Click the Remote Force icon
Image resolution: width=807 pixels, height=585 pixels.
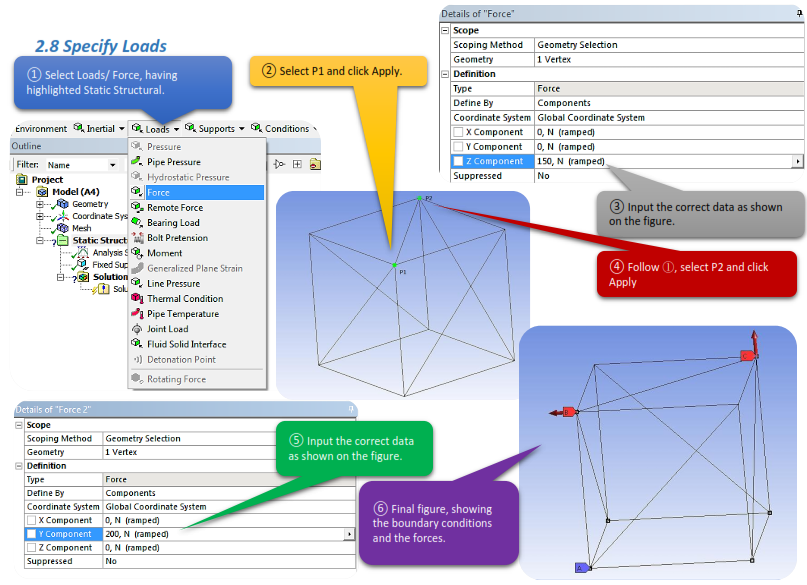coord(137,208)
